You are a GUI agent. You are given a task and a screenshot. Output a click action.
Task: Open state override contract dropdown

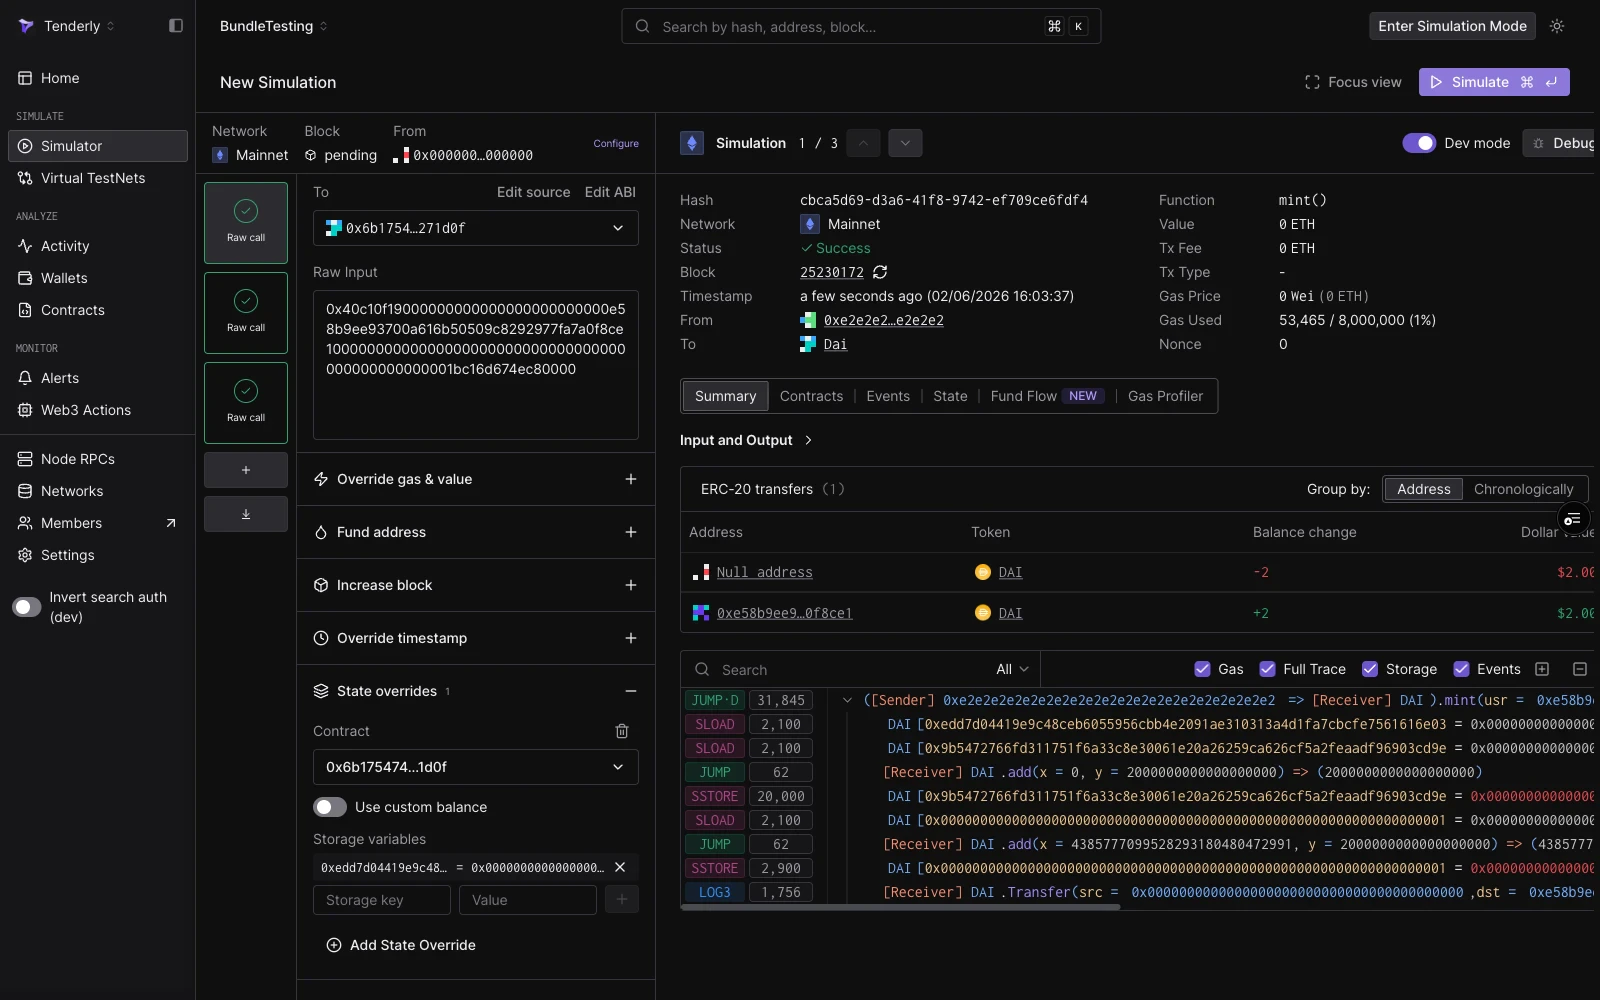[476, 767]
